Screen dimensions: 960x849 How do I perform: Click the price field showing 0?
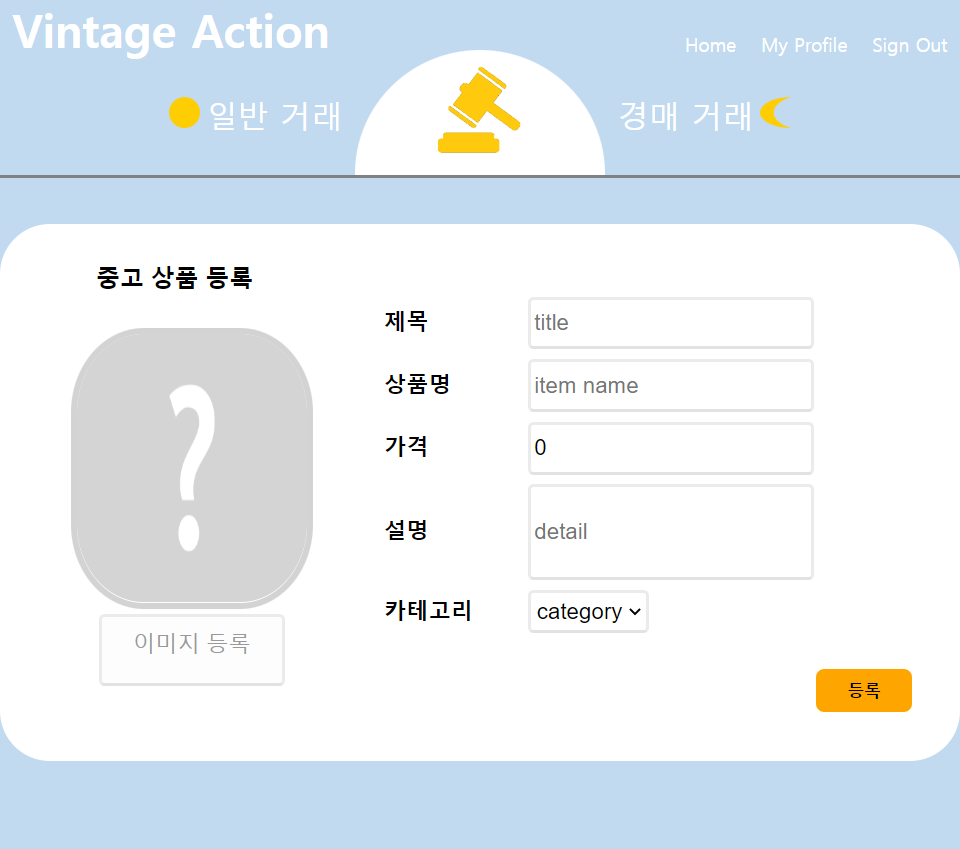(670, 448)
